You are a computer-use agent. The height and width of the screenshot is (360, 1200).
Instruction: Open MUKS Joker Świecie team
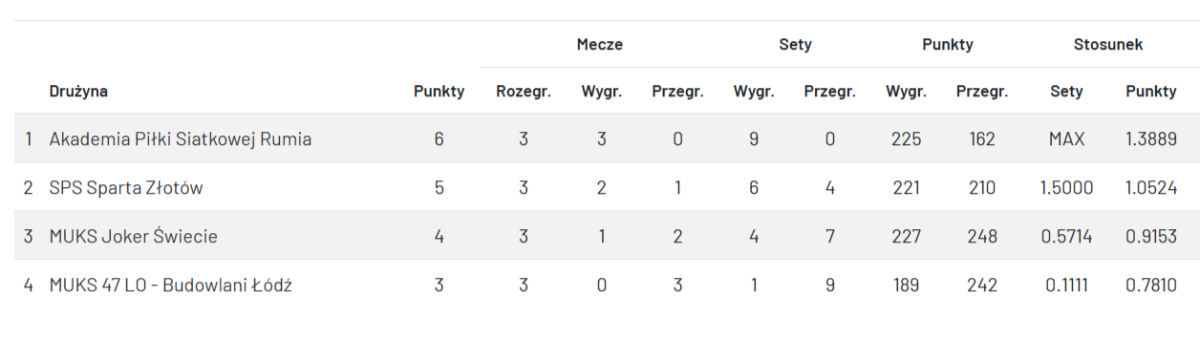133,237
